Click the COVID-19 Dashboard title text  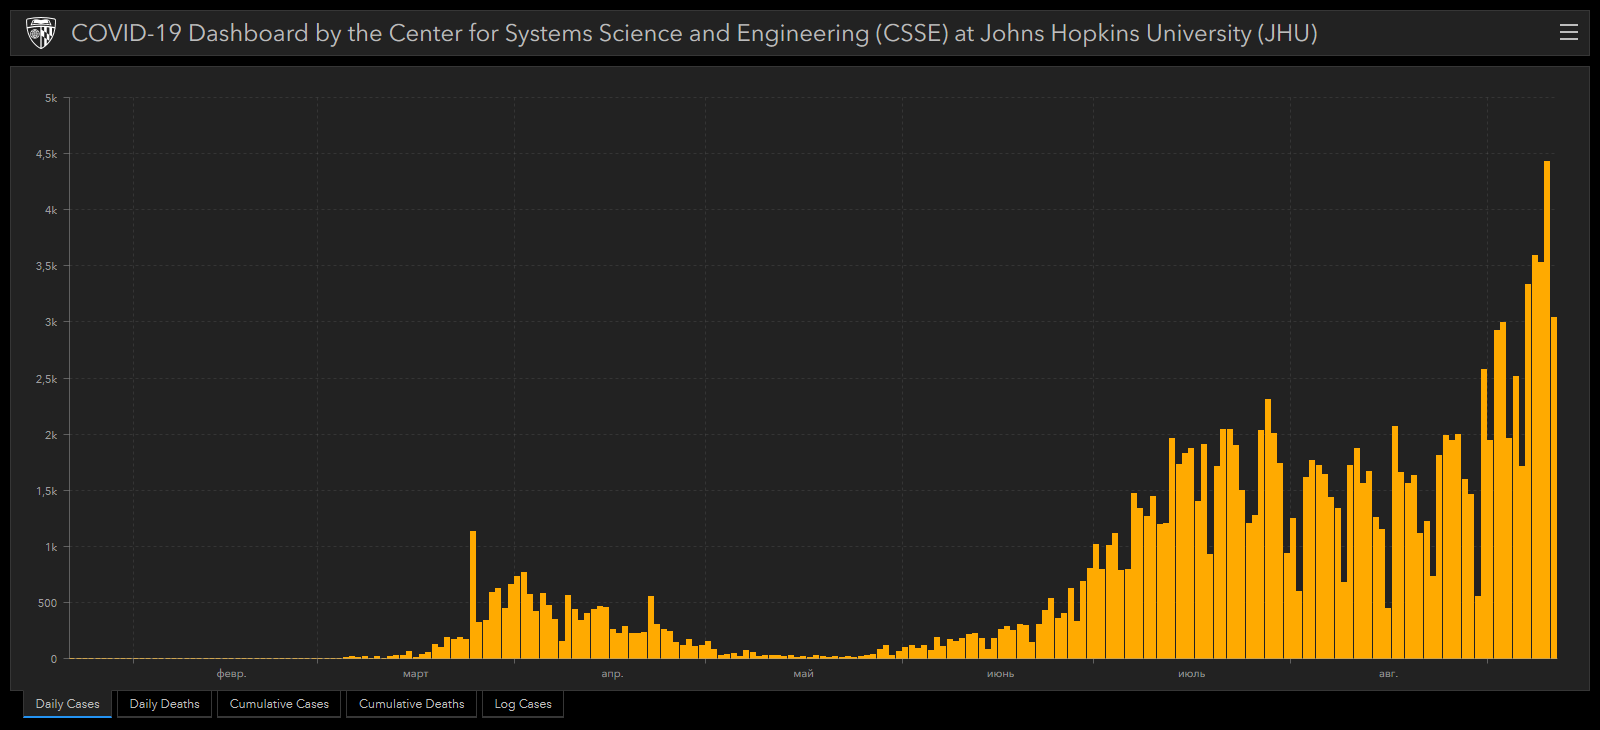pos(694,33)
